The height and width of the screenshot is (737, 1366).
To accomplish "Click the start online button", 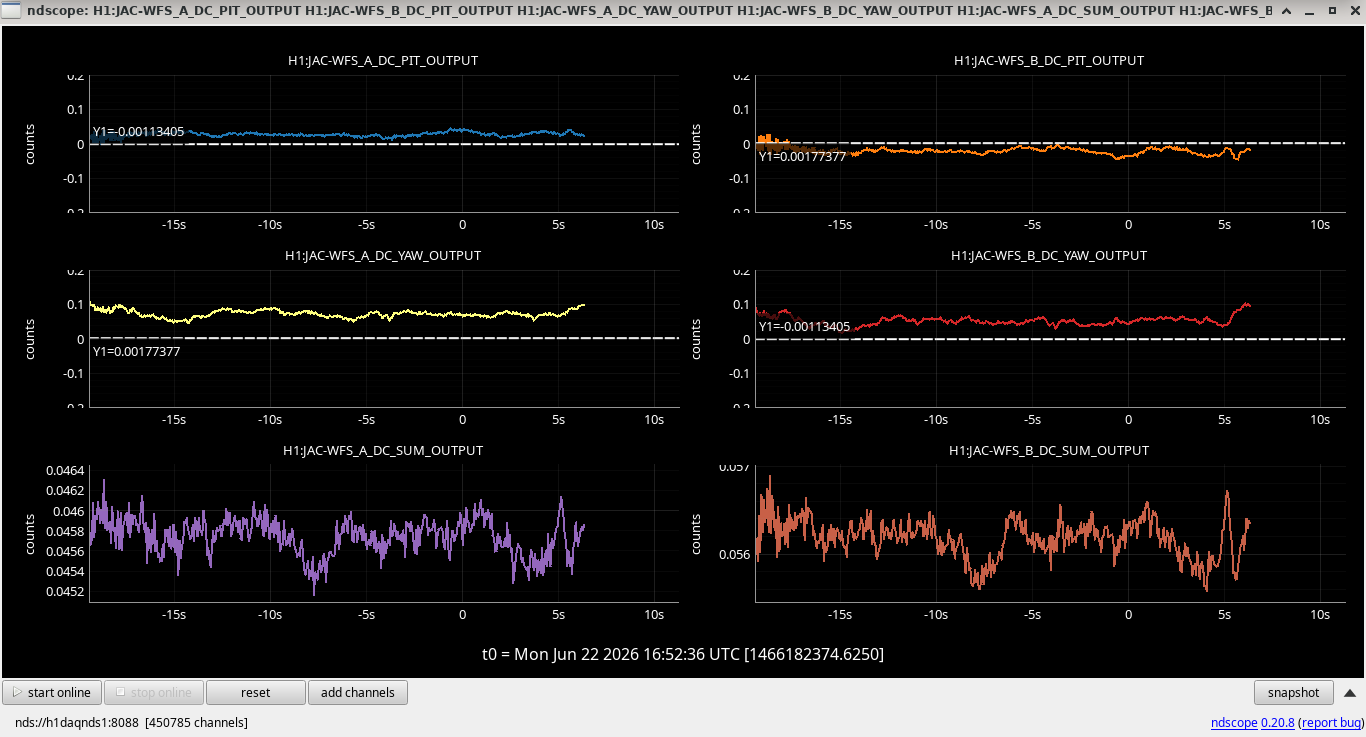I will pos(52,692).
